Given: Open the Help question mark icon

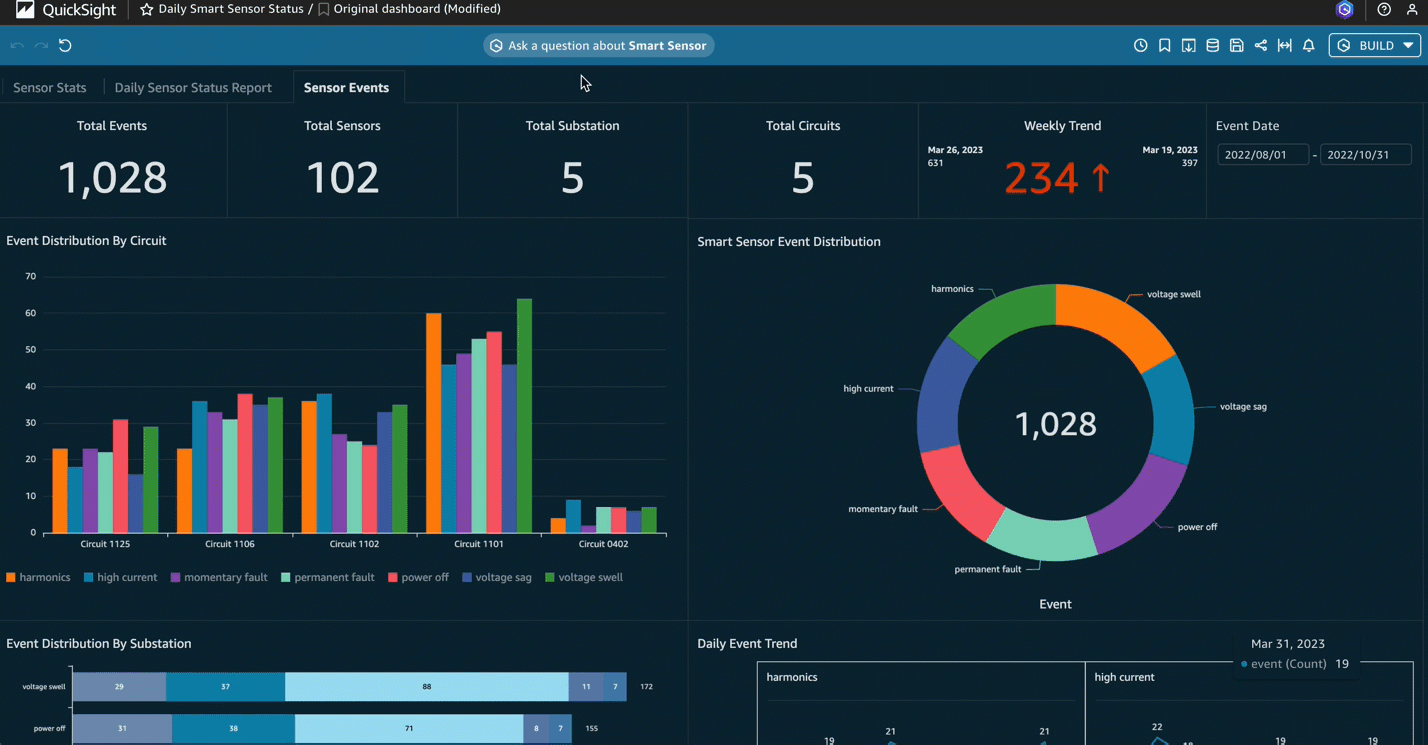Looking at the screenshot, I should (x=1383, y=10).
